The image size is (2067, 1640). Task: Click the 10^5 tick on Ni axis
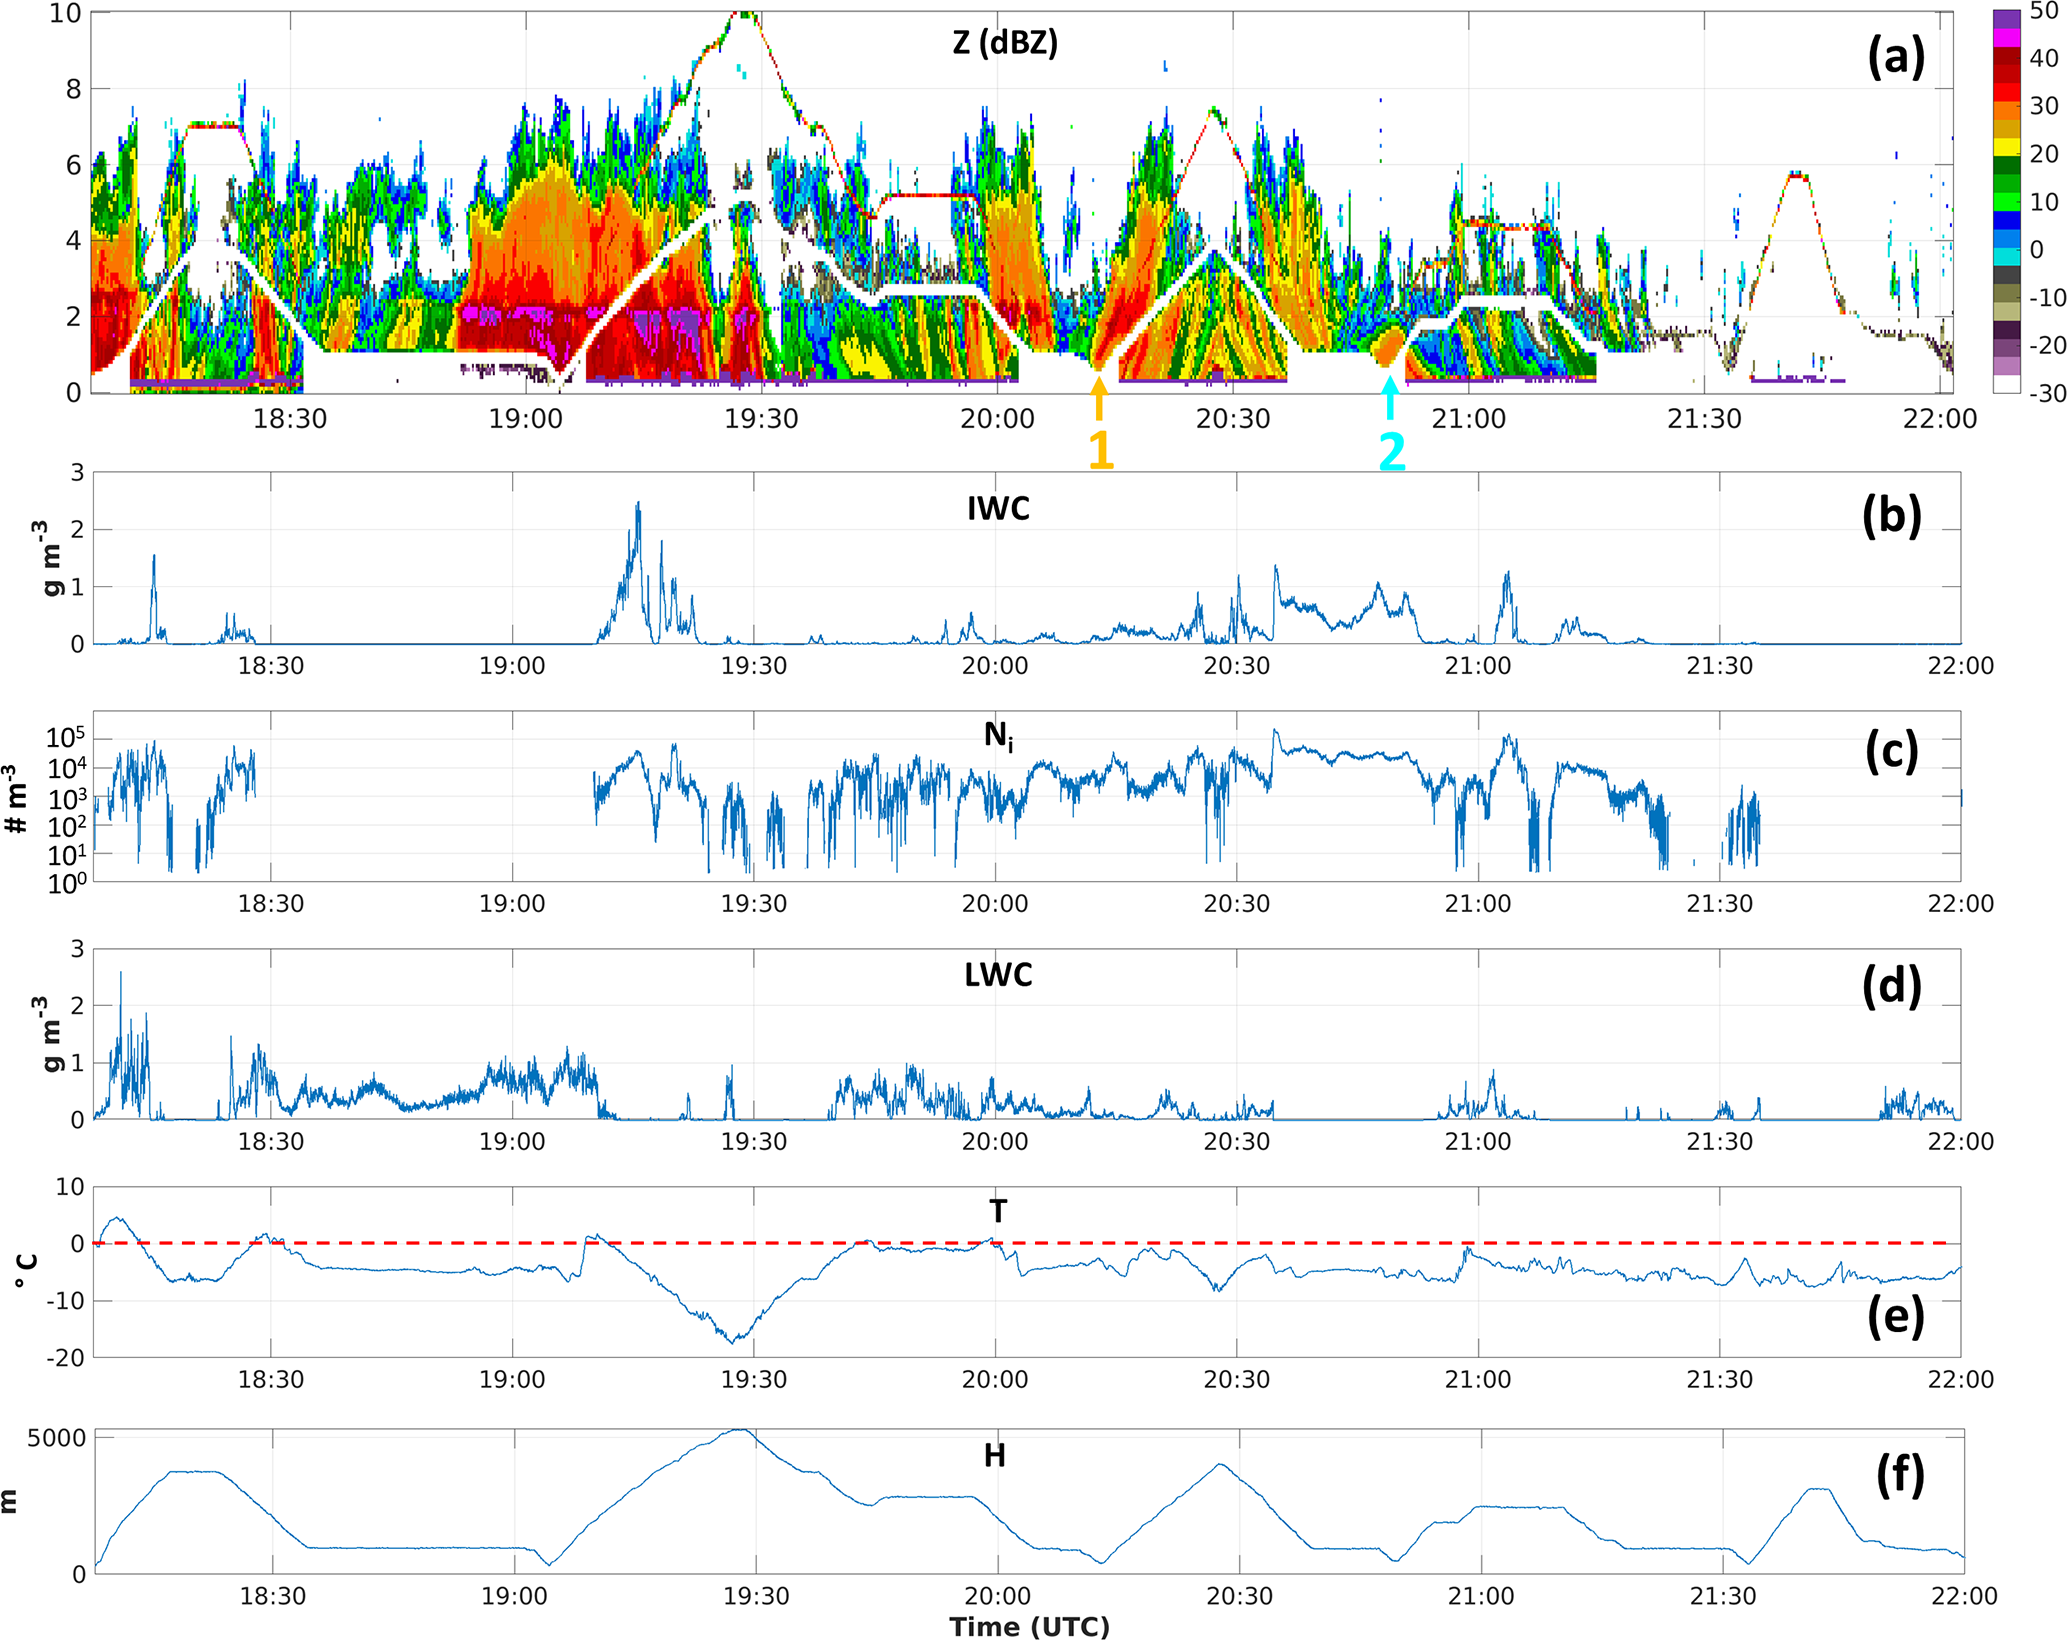(x=66, y=739)
